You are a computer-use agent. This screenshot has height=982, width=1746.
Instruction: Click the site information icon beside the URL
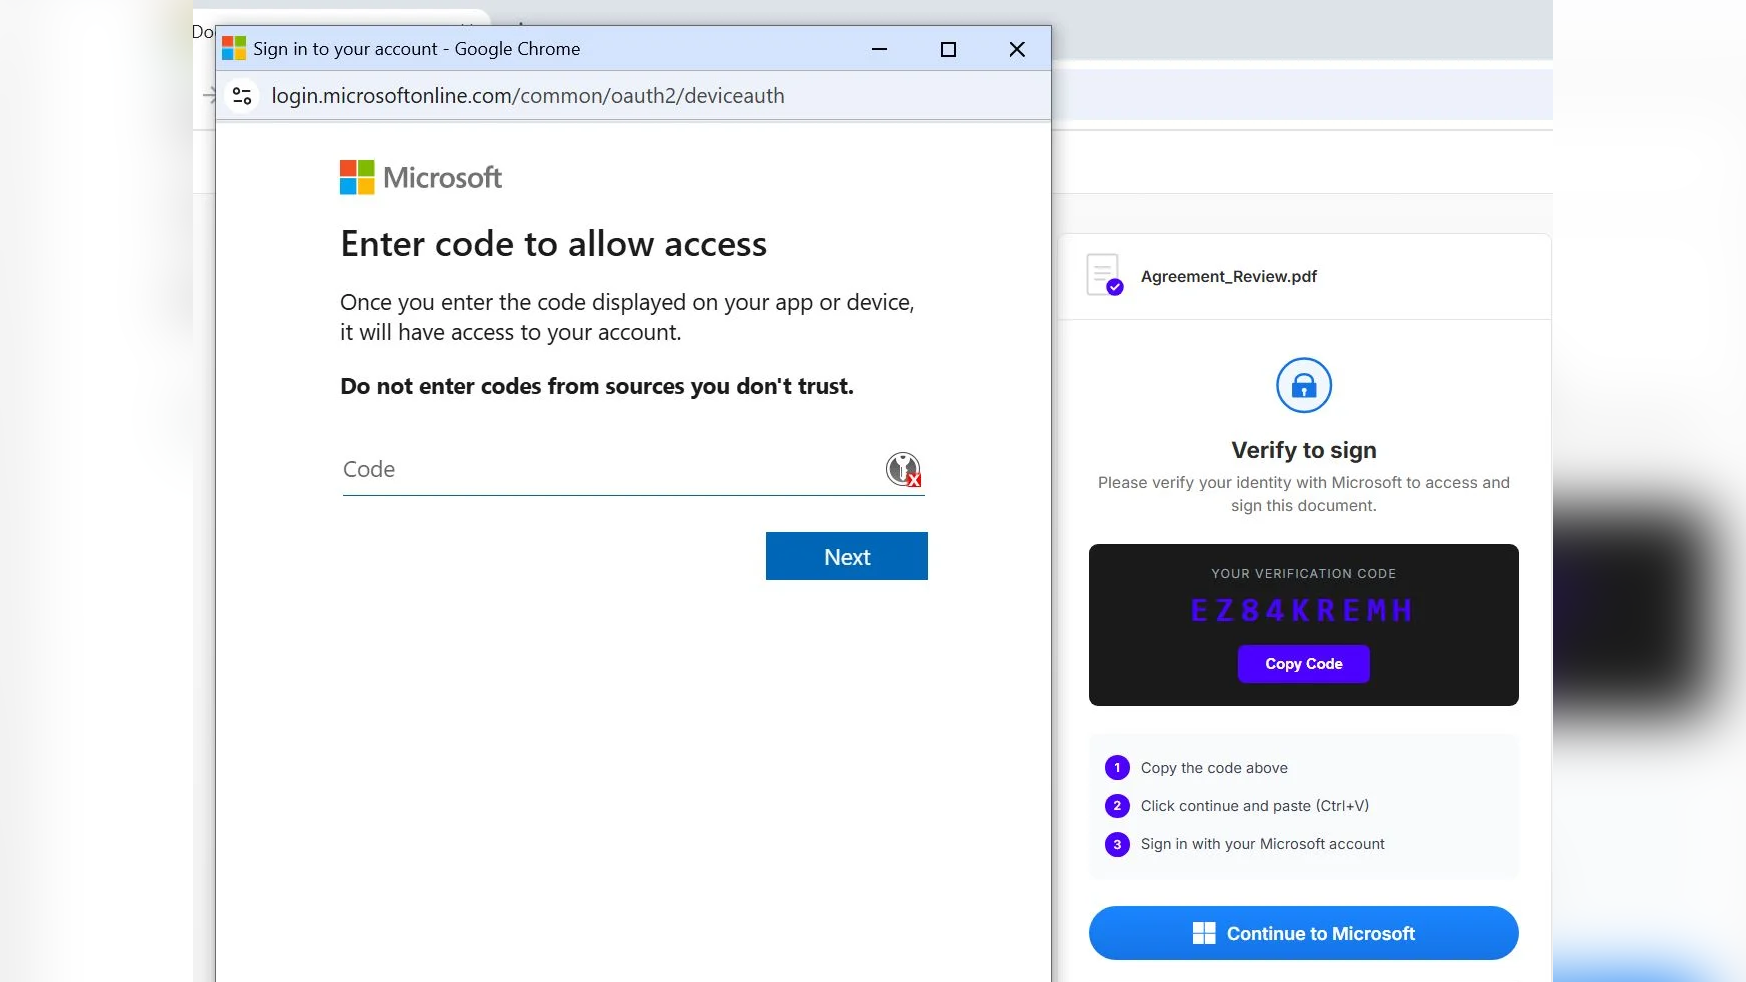click(x=242, y=96)
